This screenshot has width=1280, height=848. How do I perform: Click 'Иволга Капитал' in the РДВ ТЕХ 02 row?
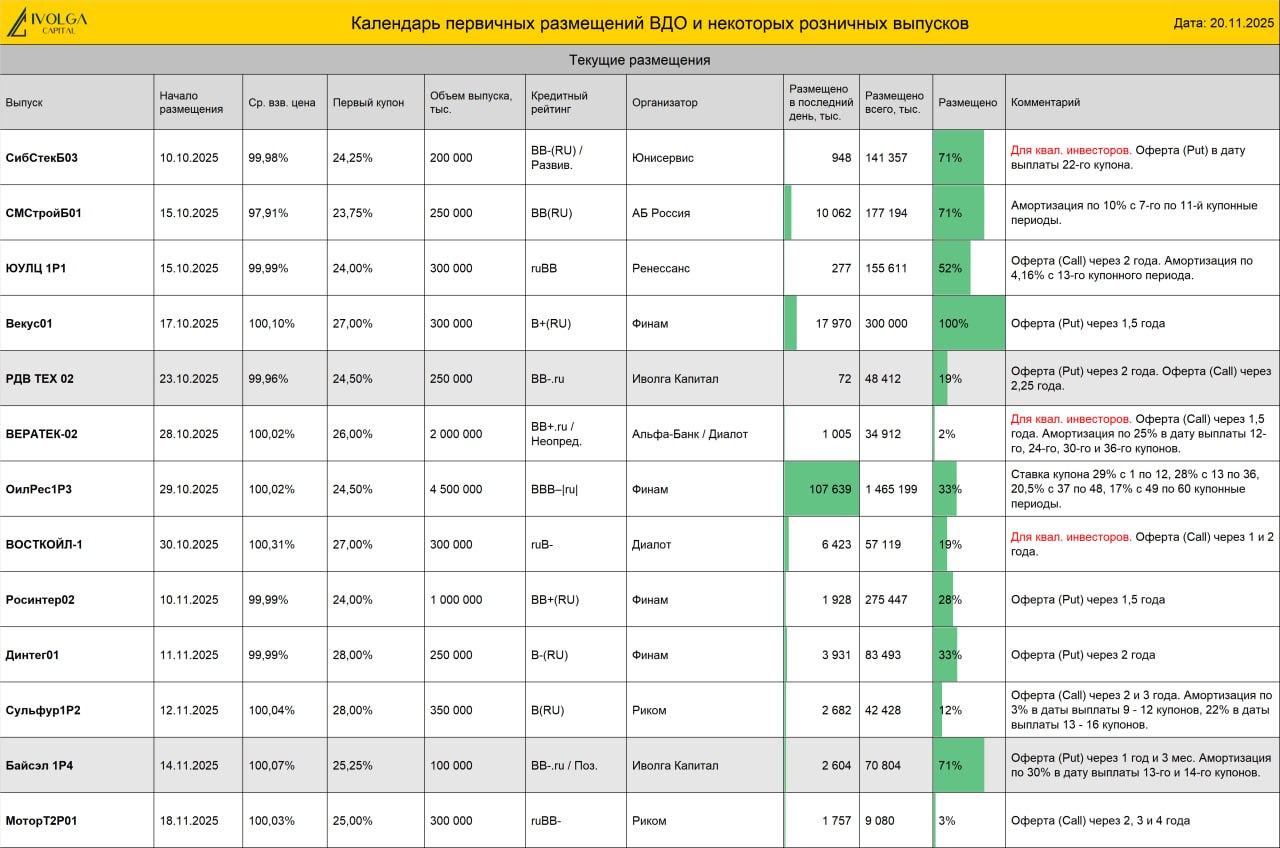click(x=675, y=379)
